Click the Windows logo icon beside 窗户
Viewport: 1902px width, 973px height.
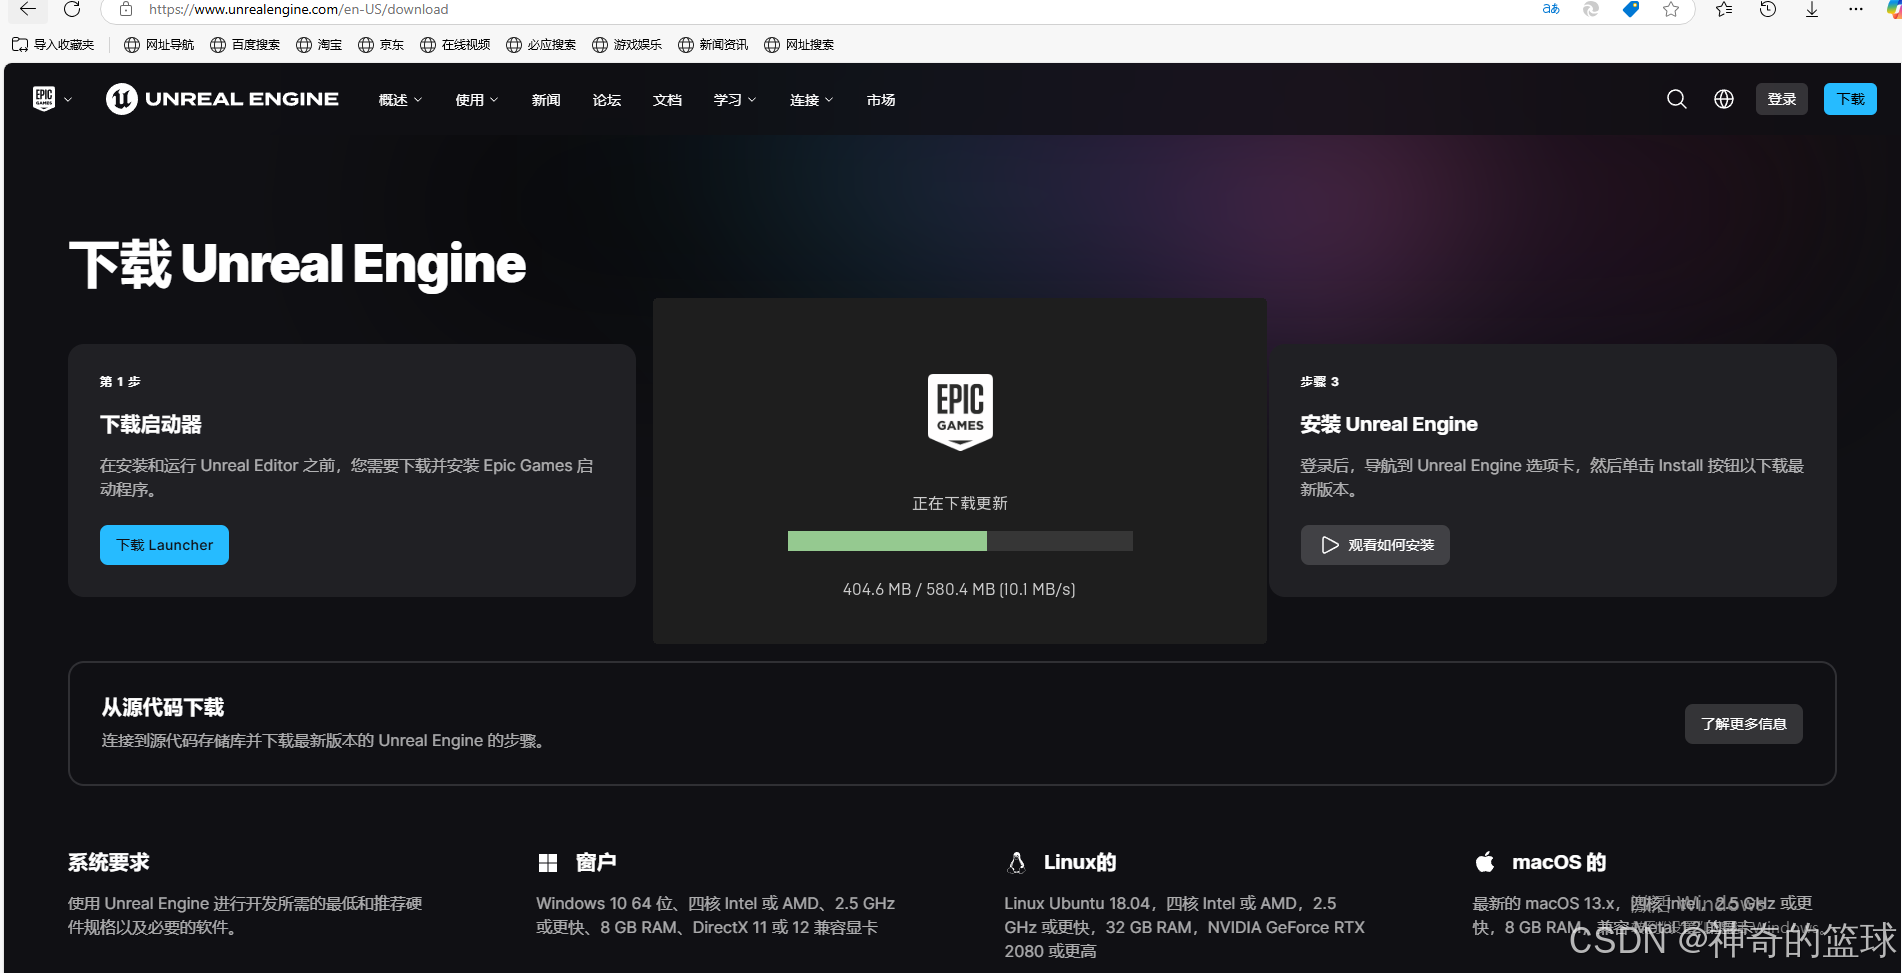coord(548,862)
